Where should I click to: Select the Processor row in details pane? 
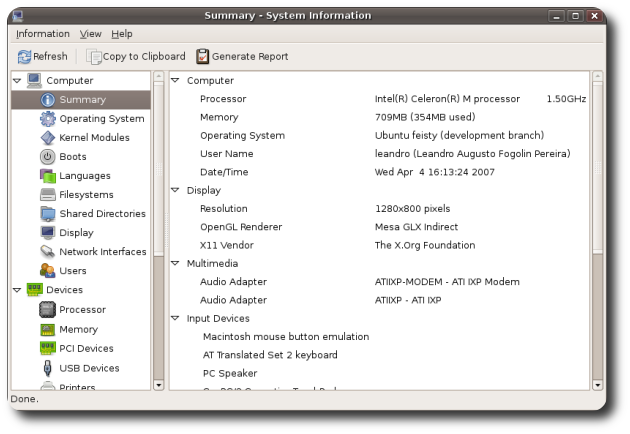[x=379, y=99]
